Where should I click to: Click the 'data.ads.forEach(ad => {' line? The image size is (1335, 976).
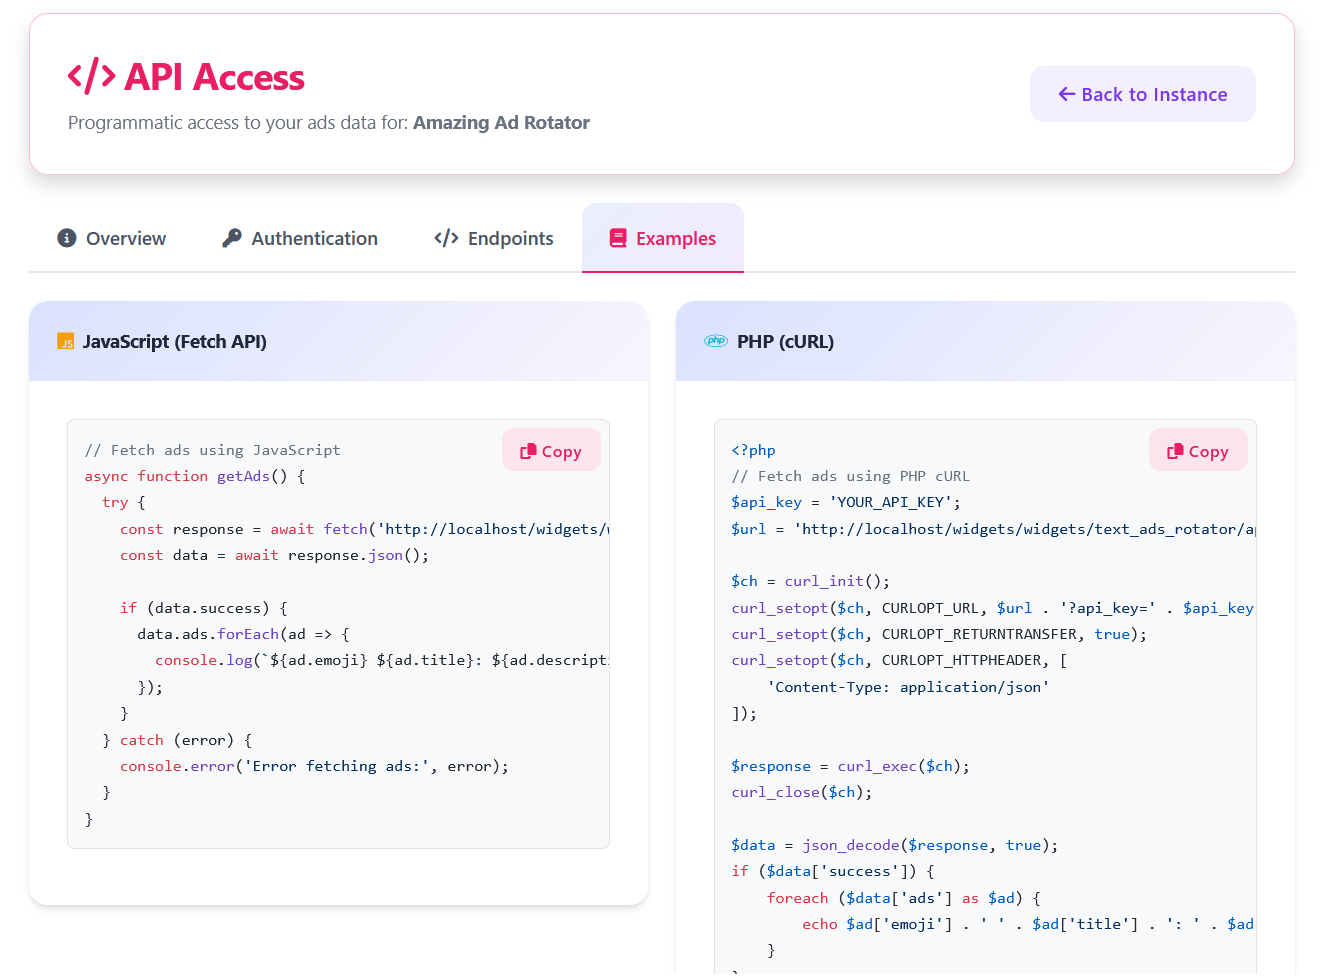coord(243,634)
